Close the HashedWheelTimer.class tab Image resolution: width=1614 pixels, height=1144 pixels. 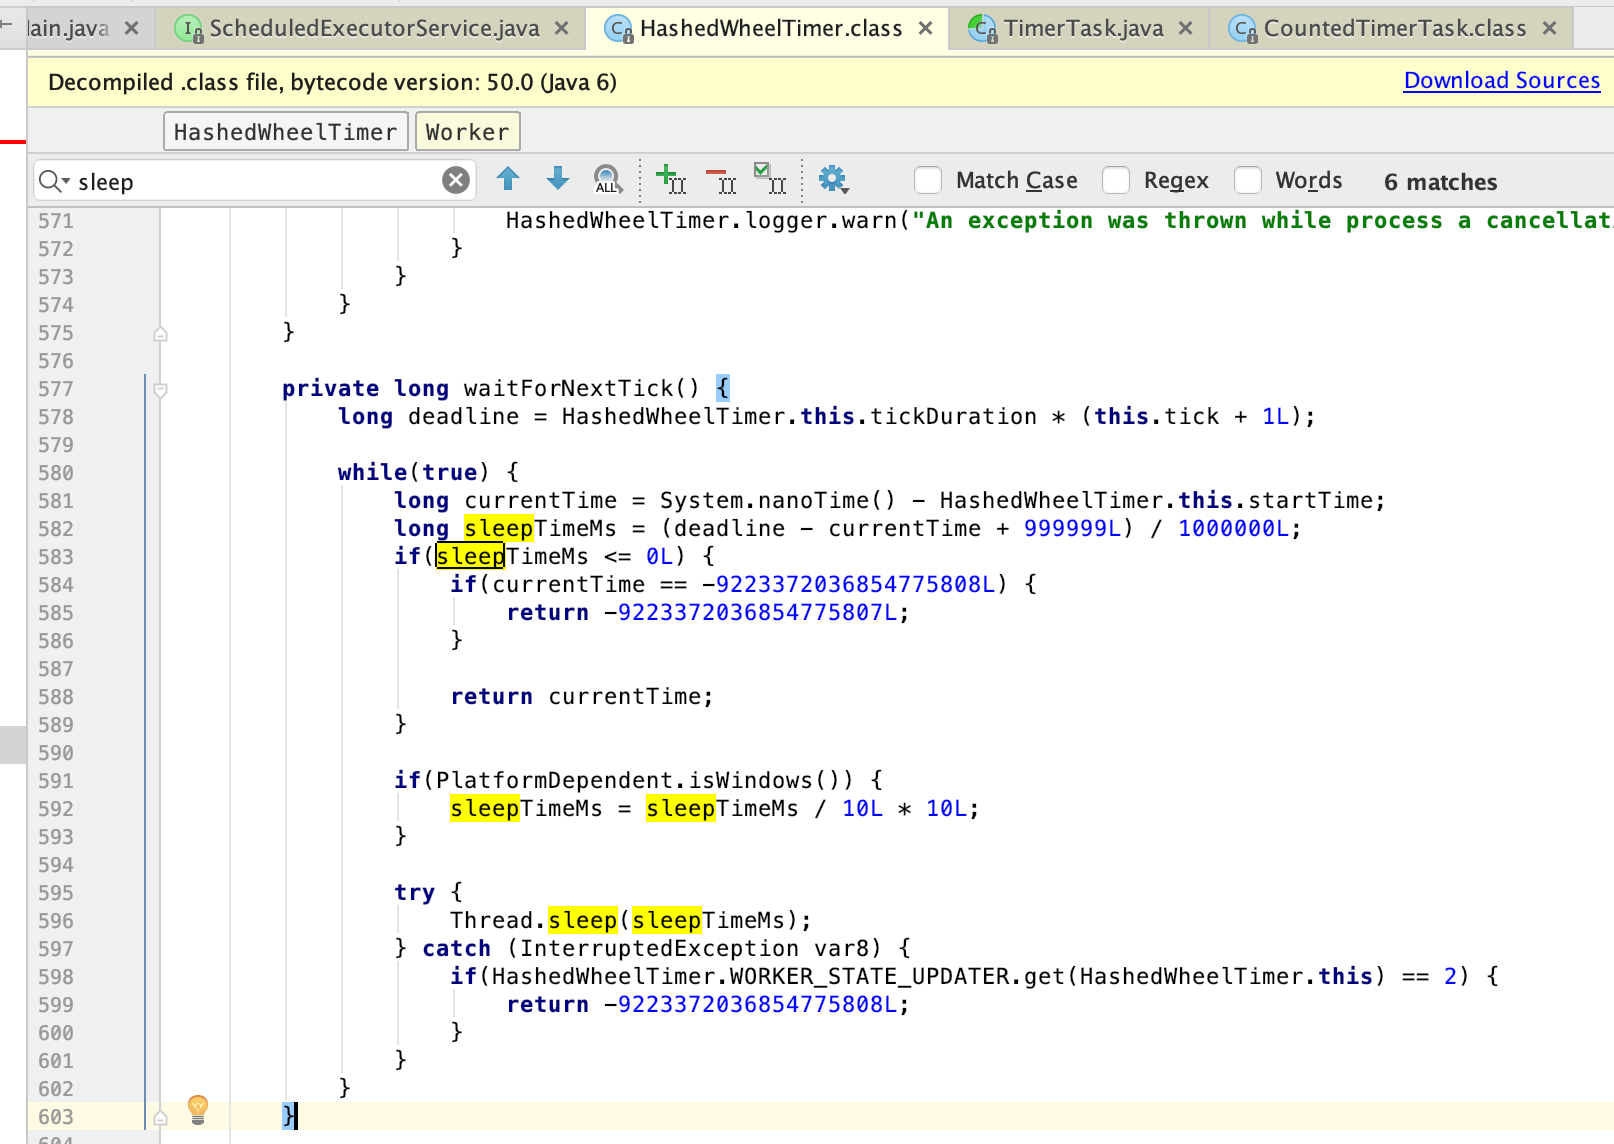(926, 29)
